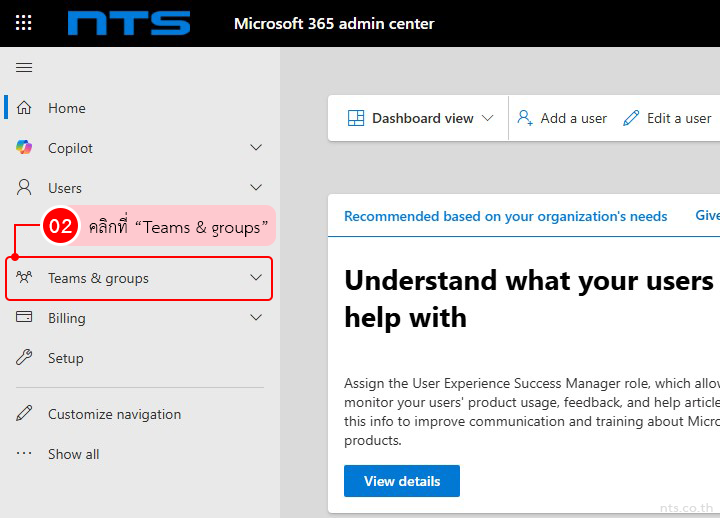Collapse the navigation hamburger menu
The height and width of the screenshot is (518, 720).
(x=24, y=67)
